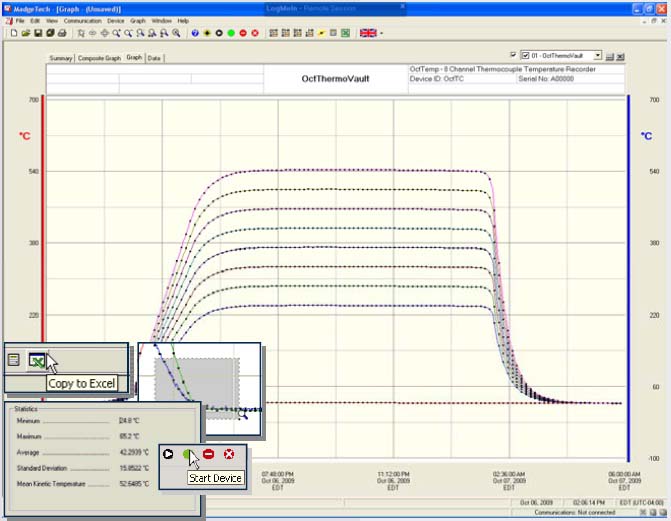Open the Communication menu
Image resolution: width=671 pixels, height=521 pixels.
(x=83, y=21)
